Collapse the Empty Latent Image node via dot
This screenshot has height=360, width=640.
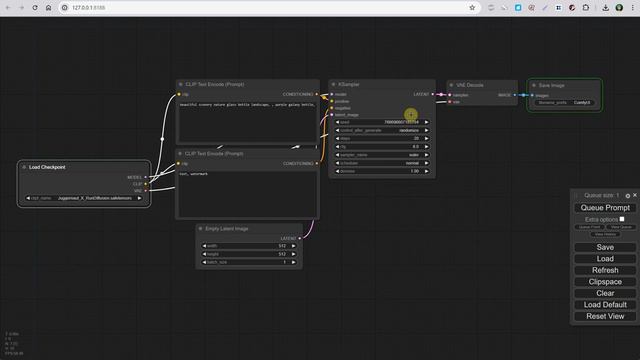[x=200, y=229]
